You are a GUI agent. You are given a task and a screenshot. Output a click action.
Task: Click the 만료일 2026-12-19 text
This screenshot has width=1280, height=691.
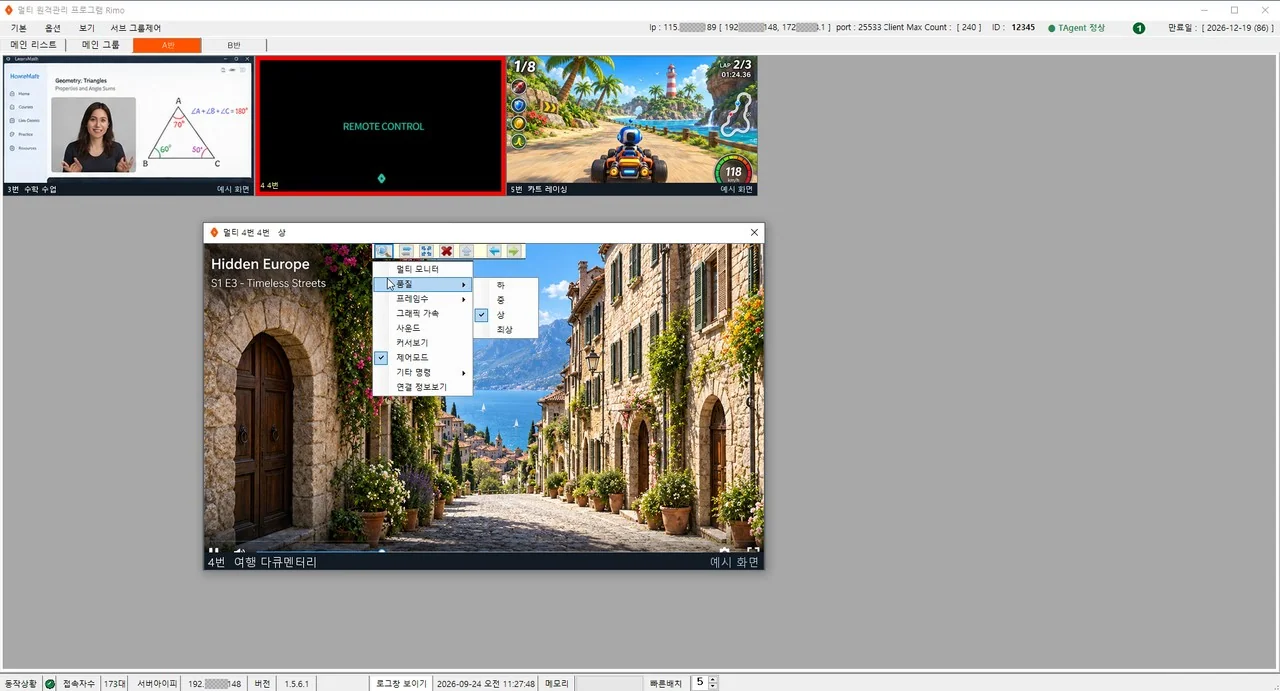tap(1221, 28)
